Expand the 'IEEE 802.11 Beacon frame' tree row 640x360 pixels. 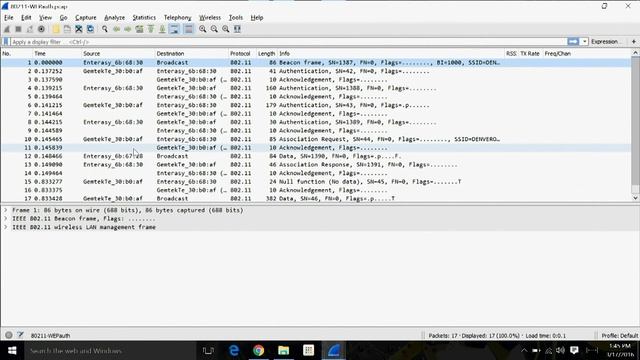(6, 219)
